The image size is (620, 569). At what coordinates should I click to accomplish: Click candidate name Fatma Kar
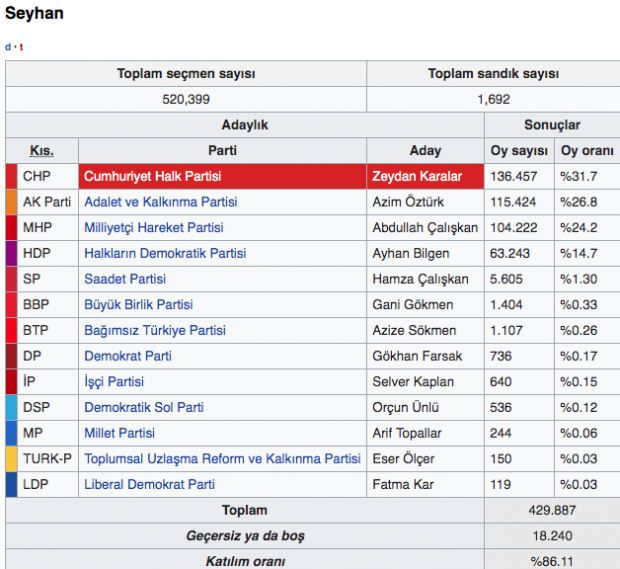403,485
